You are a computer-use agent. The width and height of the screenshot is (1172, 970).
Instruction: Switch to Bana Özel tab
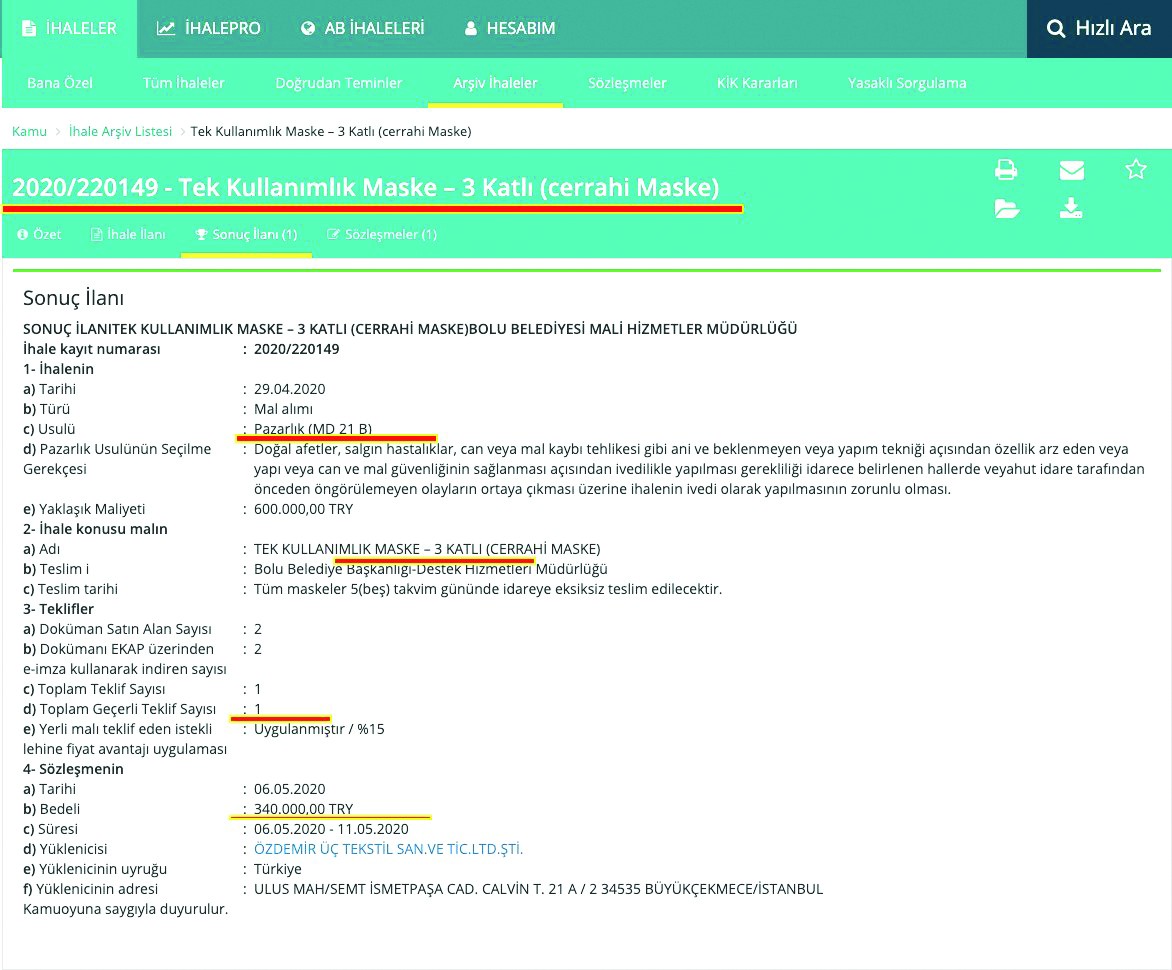pyautogui.click(x=59, y=83)
